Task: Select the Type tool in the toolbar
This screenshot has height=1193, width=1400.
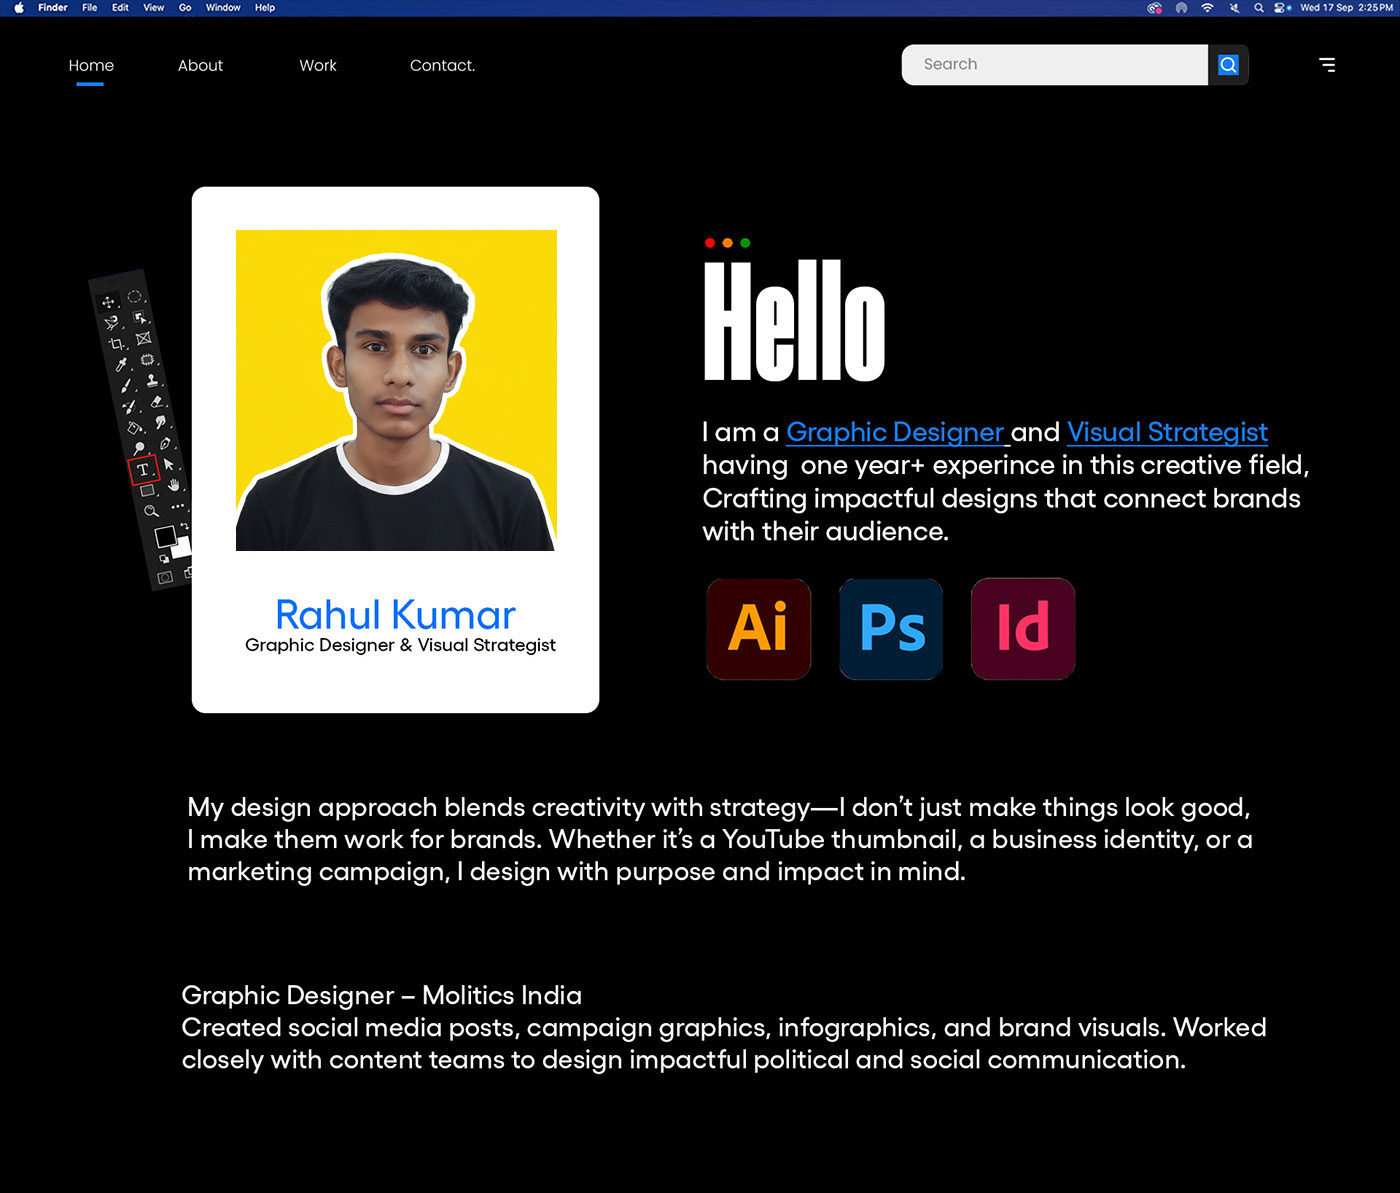Action: tap(144, 468)
